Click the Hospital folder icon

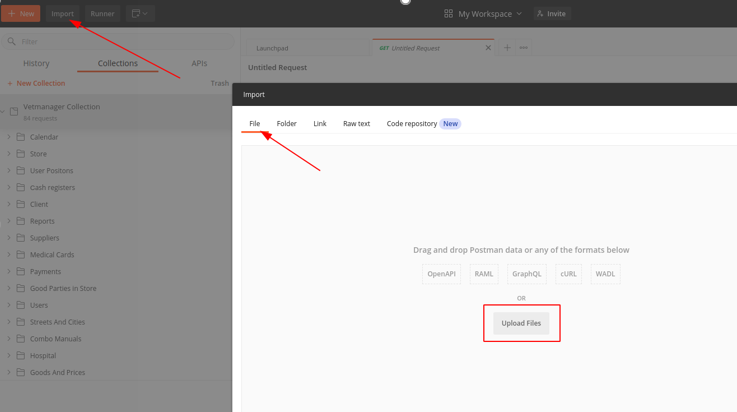click(x=21, y=355)
